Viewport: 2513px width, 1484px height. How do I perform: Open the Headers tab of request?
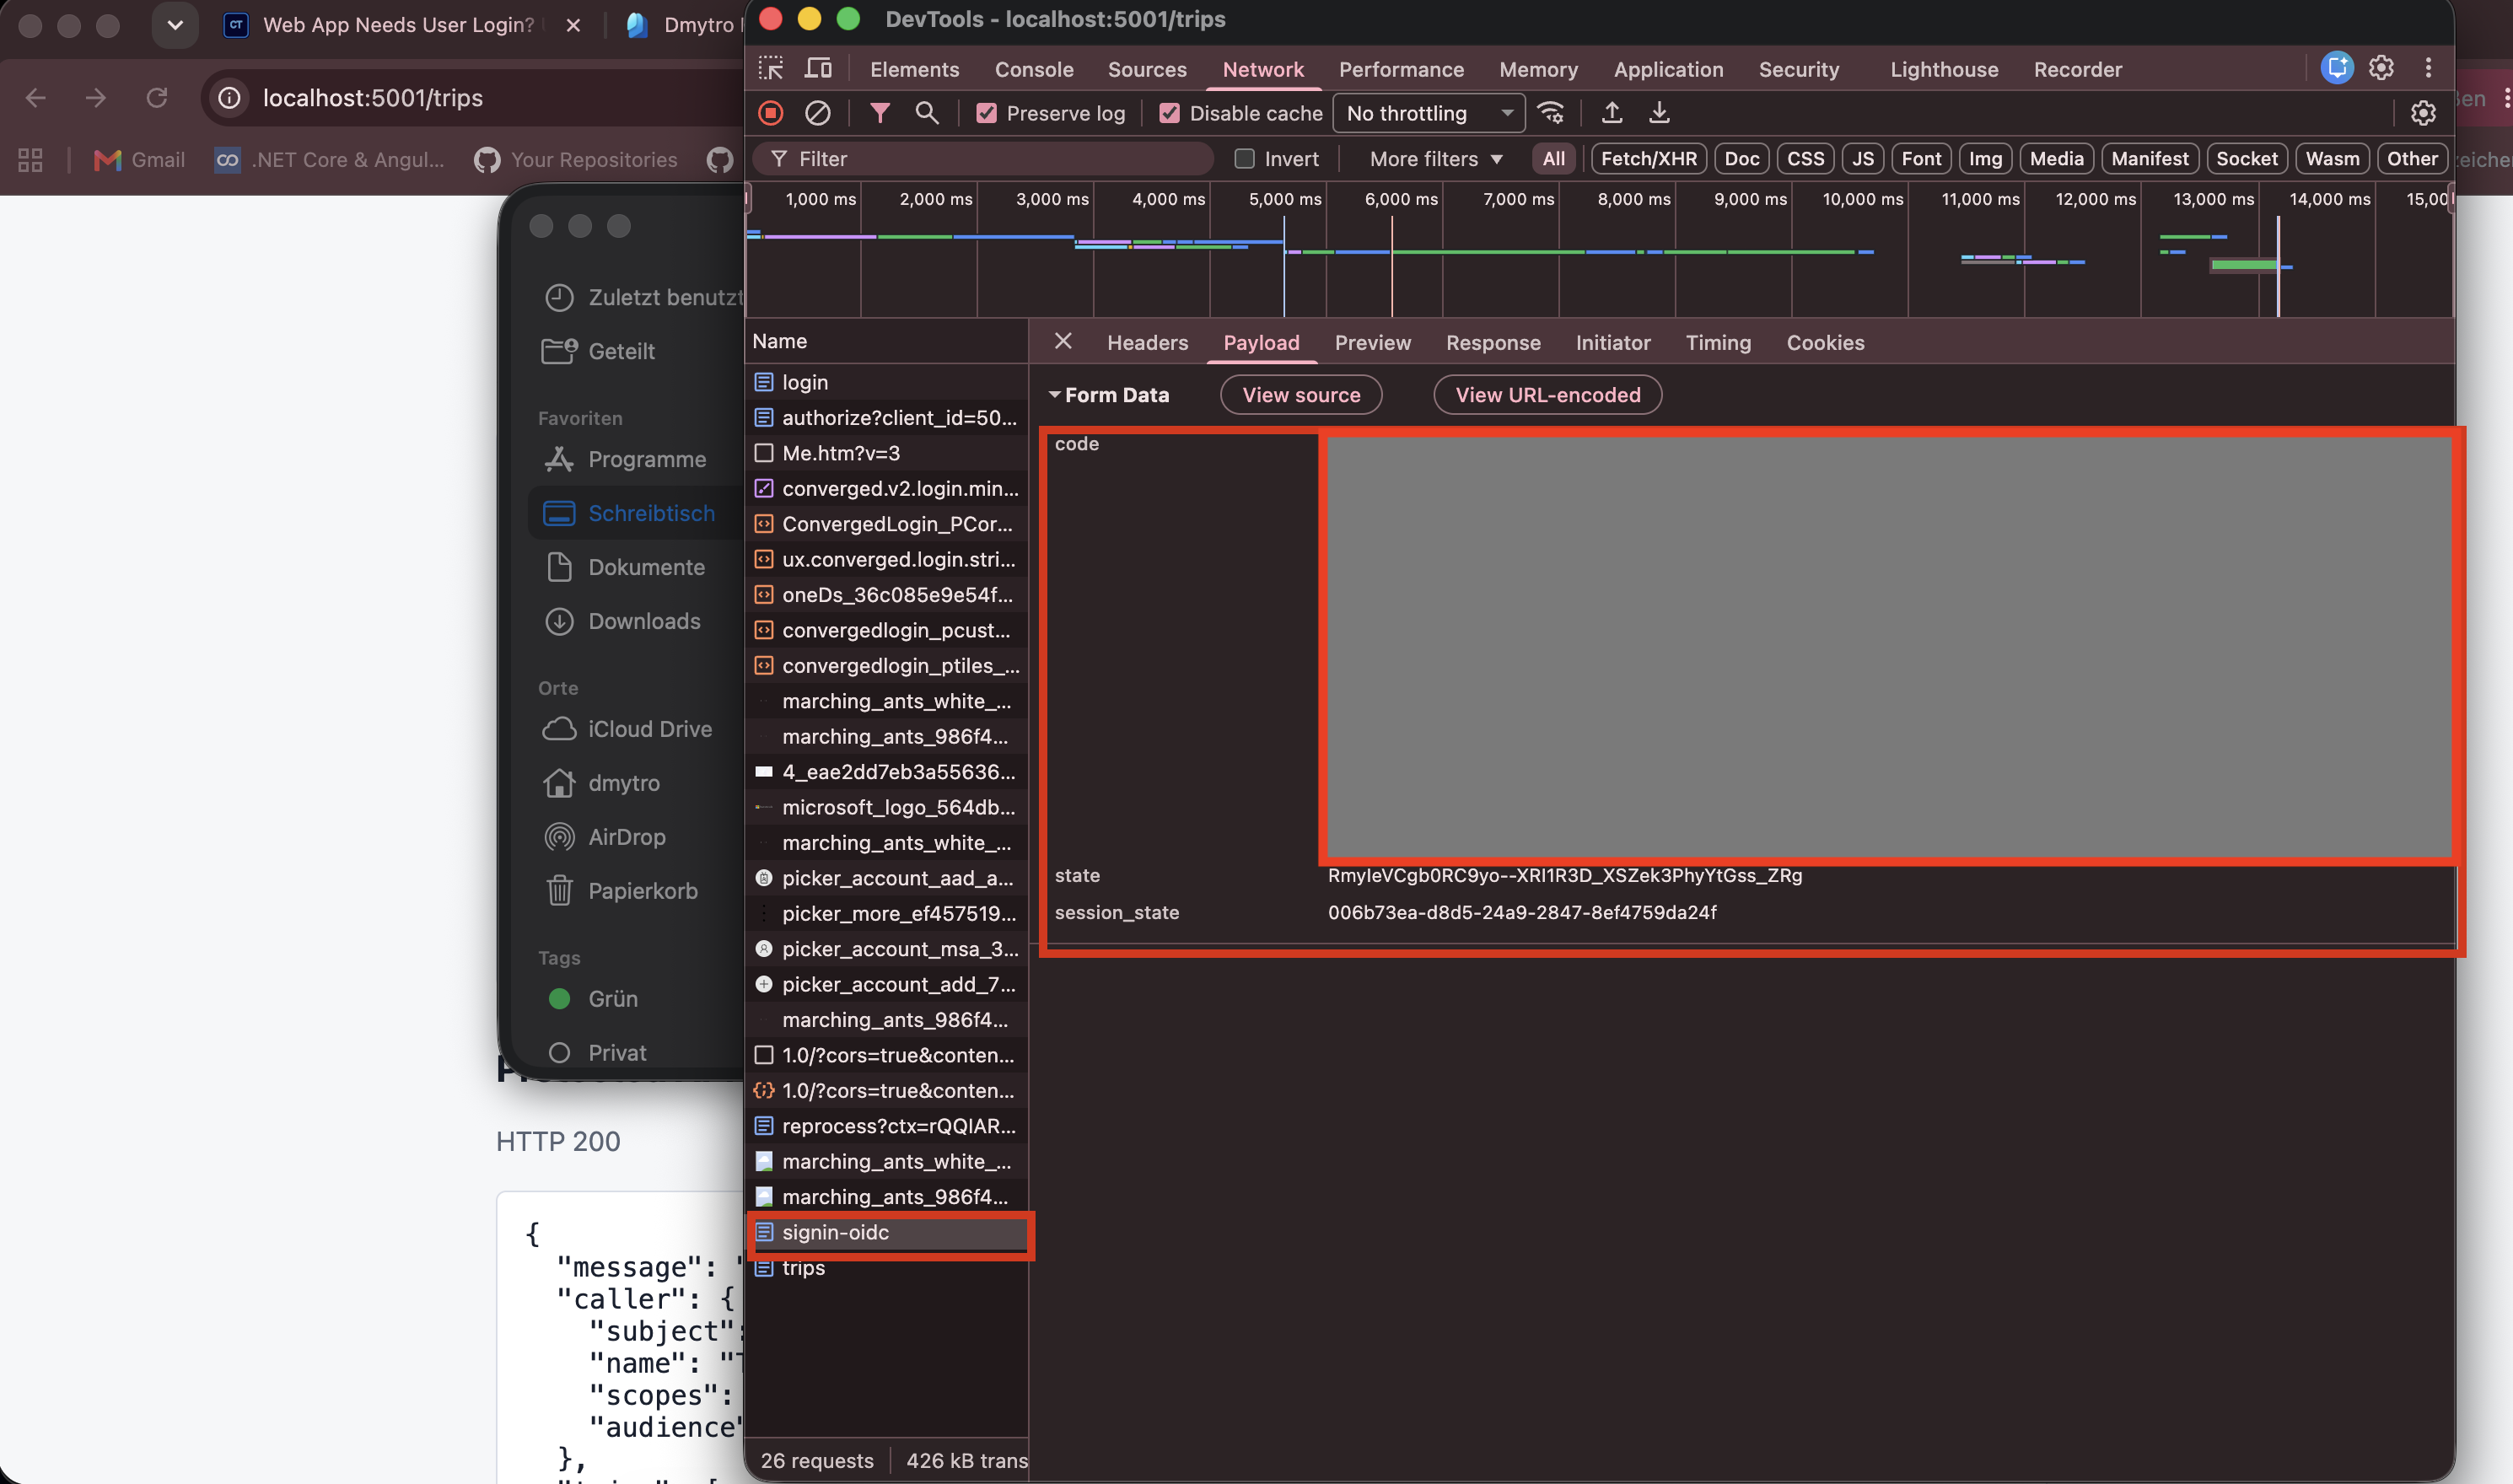1147,343
